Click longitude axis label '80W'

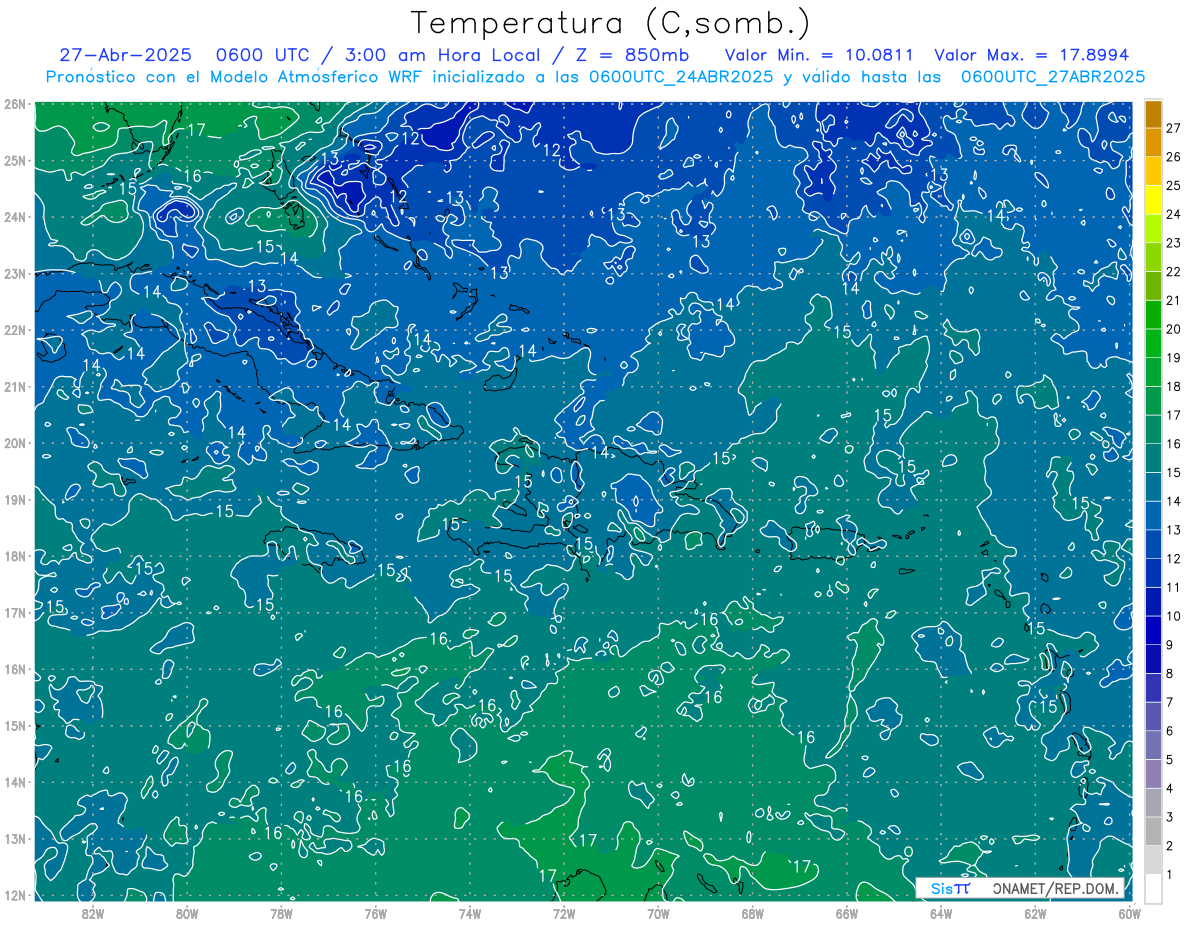(x=187, y=912)
